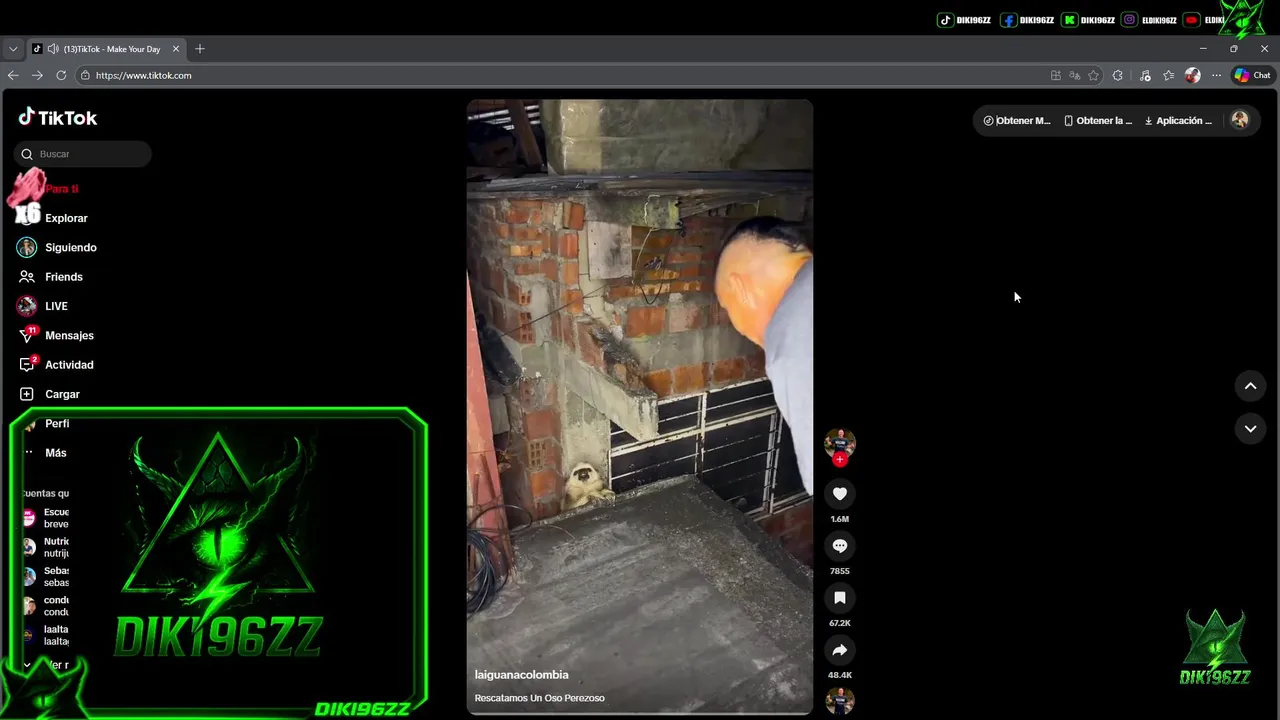Click the Actividad chat icon with badge
This screenshot has width=1280, height=720.
tap(27, 365)
